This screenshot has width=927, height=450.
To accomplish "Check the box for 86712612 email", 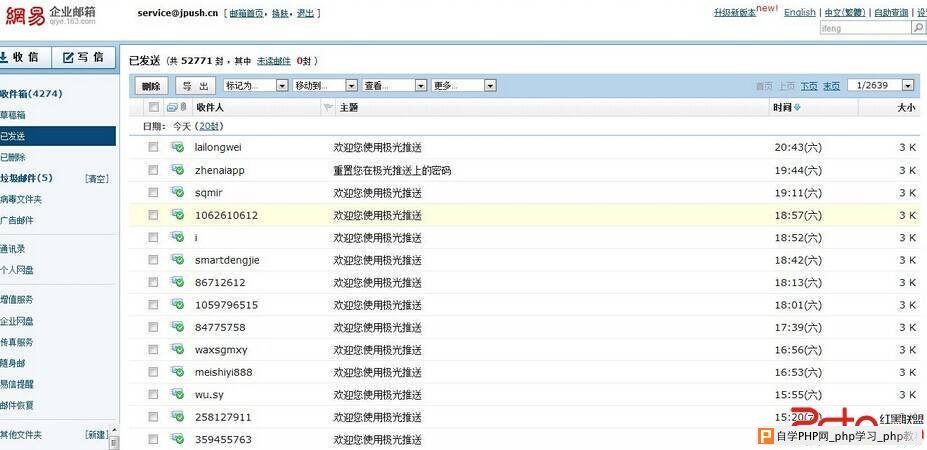I will point(153,282).
